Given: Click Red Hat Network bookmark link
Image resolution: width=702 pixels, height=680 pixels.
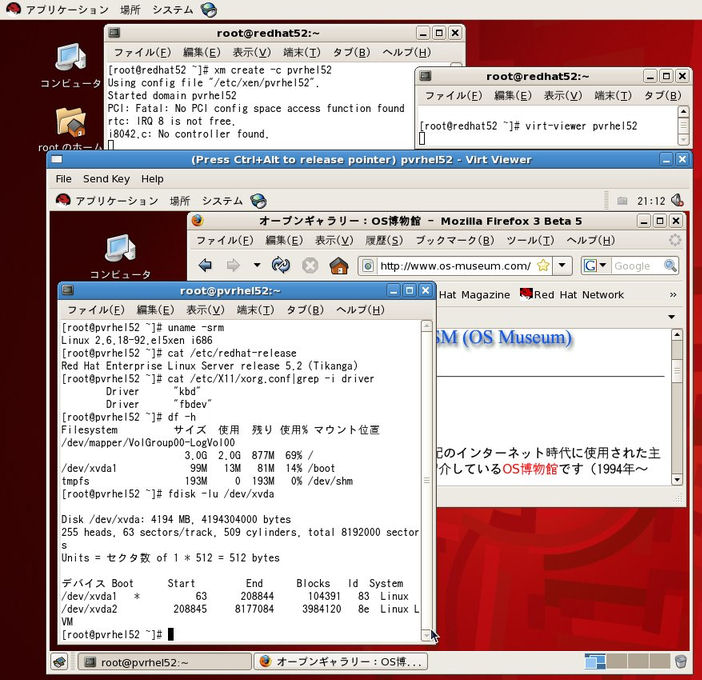Looking at the screenshot, I should tap(572, 295).
